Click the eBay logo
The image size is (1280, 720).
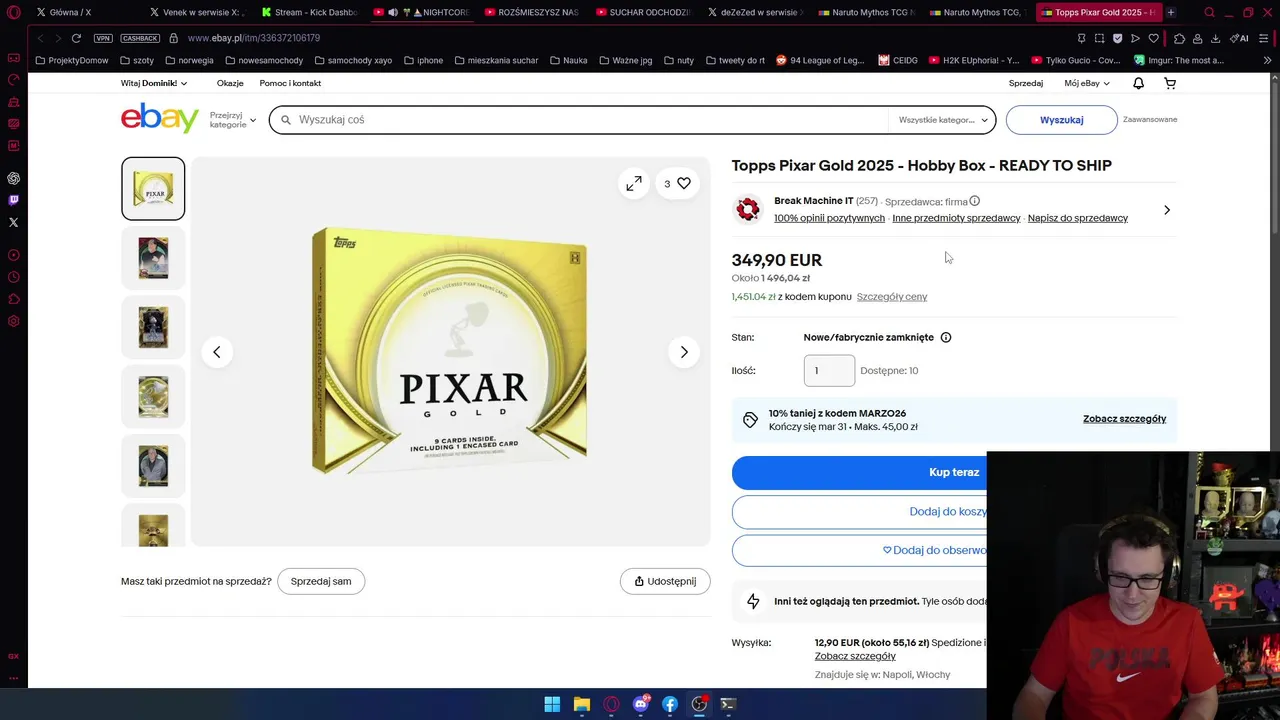point(160,118)
